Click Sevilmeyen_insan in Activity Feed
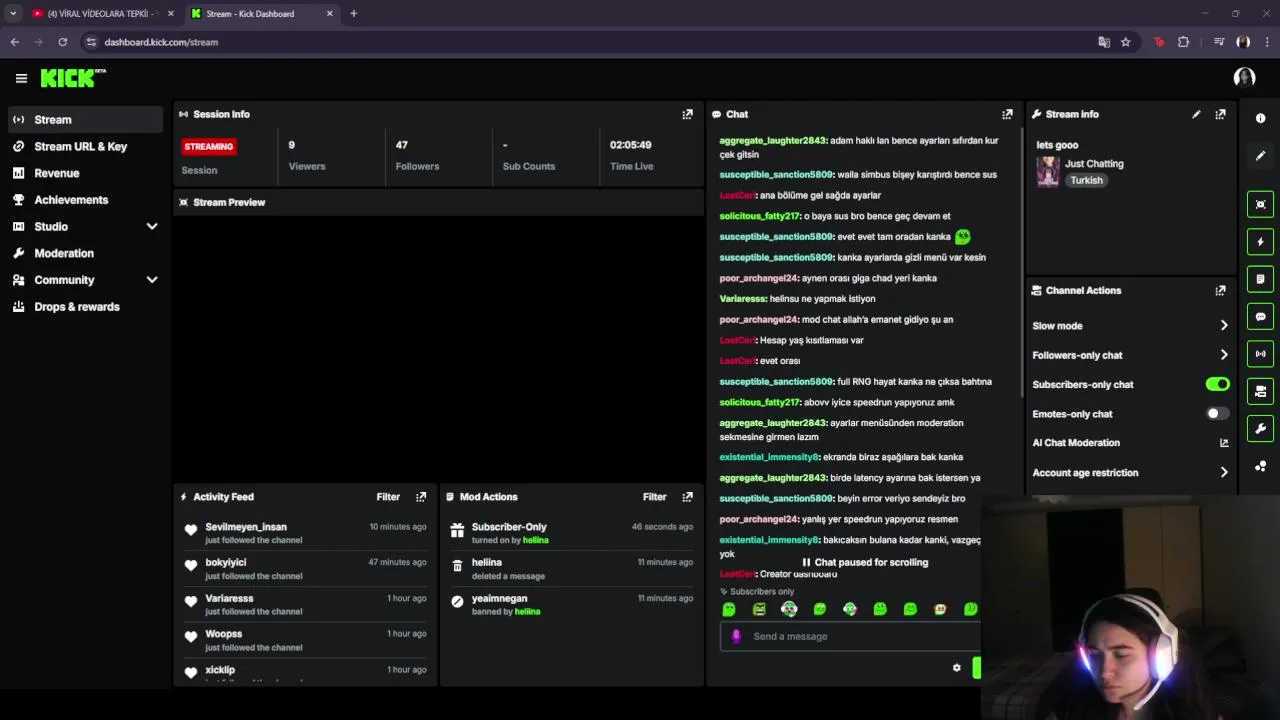The image size is (1280, 720). (246, 527)
